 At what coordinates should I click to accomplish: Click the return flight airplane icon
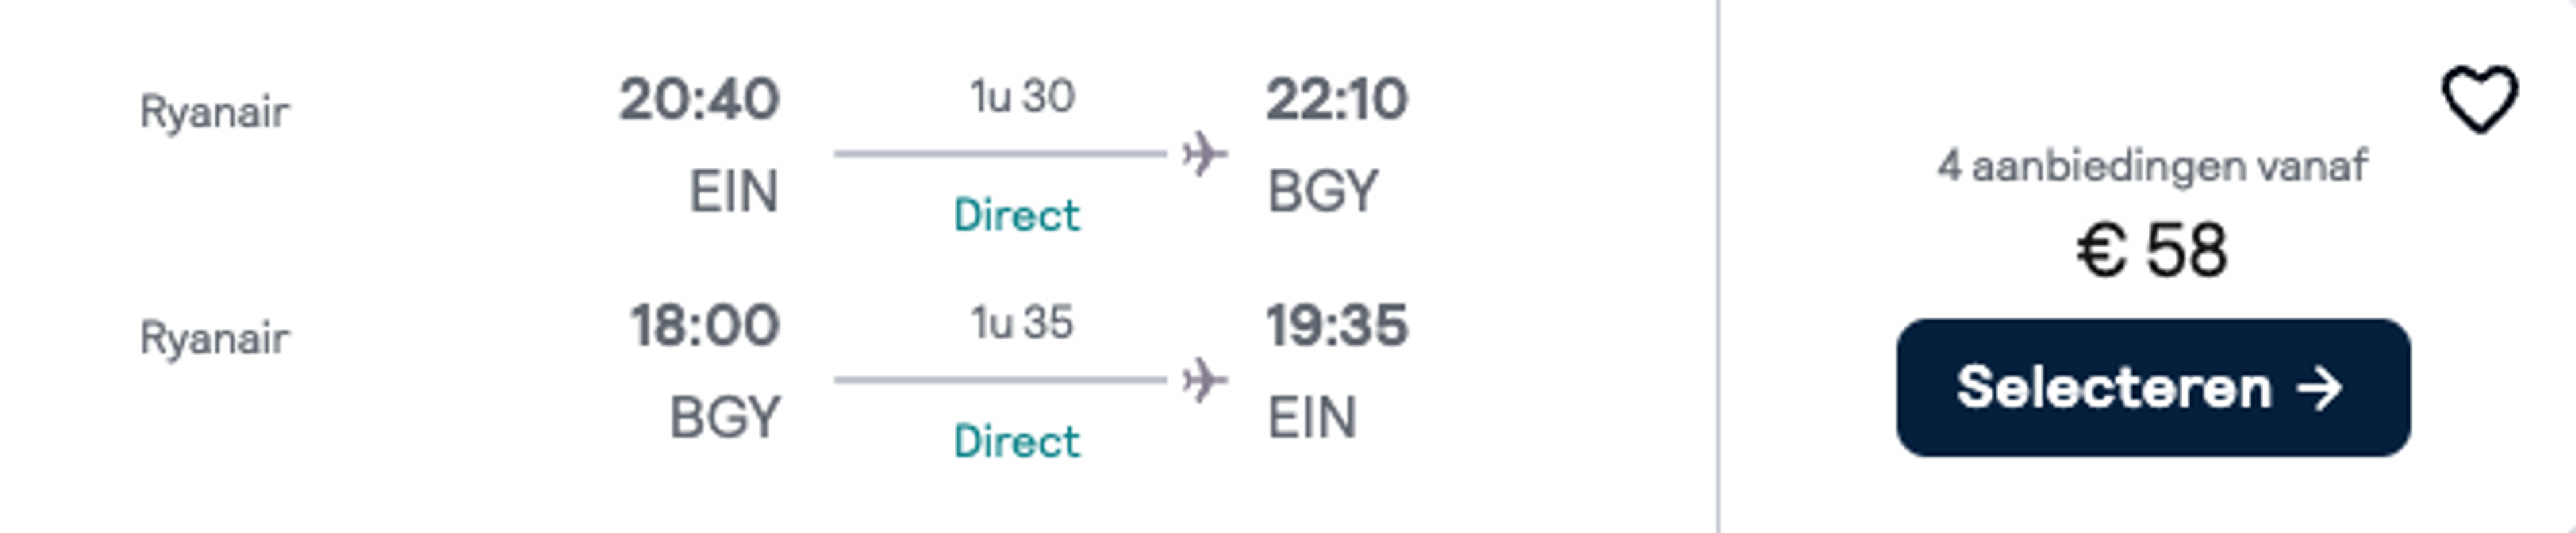[1204, 380]
